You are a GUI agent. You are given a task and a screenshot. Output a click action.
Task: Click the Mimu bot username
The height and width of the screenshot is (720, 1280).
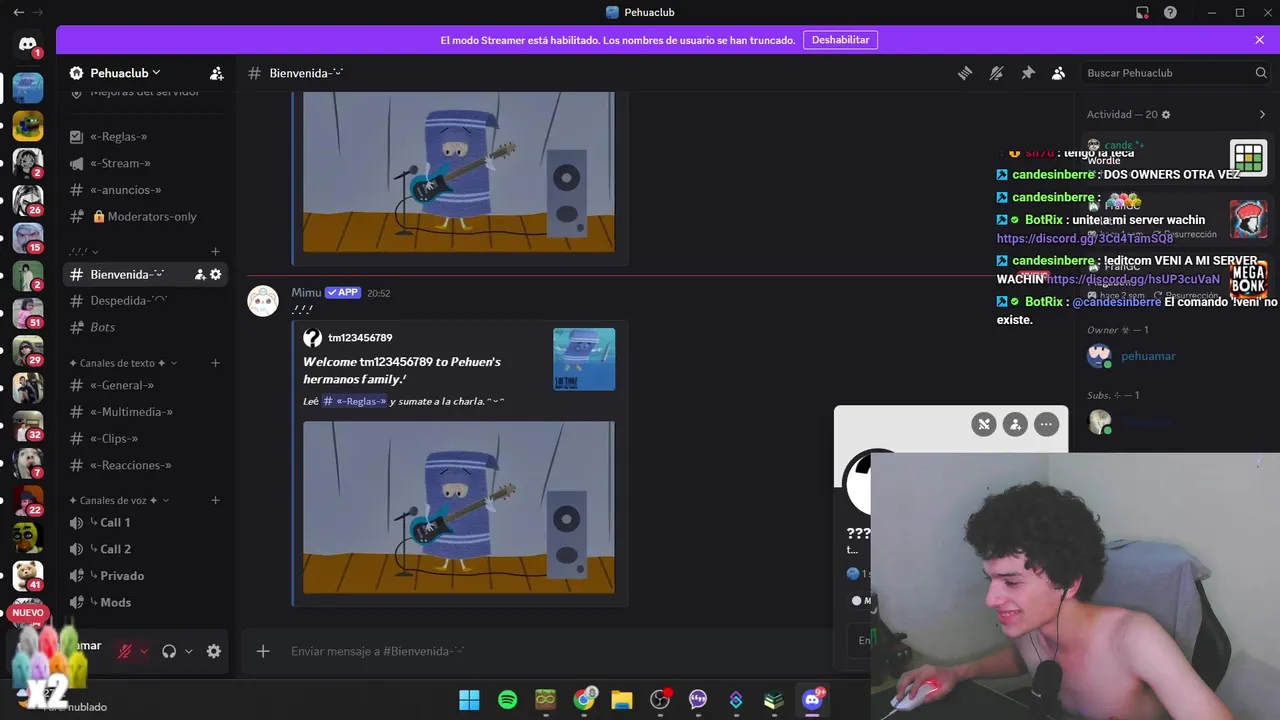tap(306, 293)
